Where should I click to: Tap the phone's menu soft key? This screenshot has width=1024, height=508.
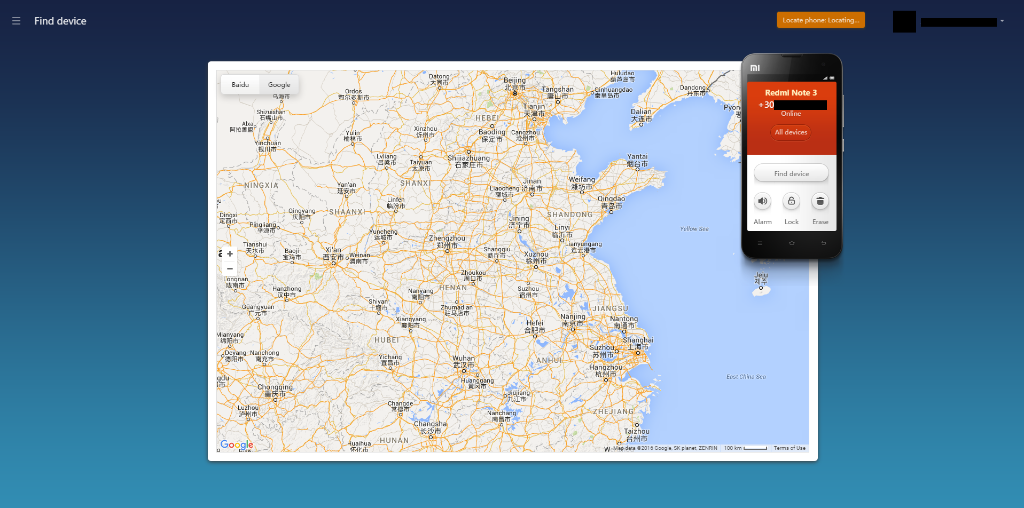pos(760,243)
